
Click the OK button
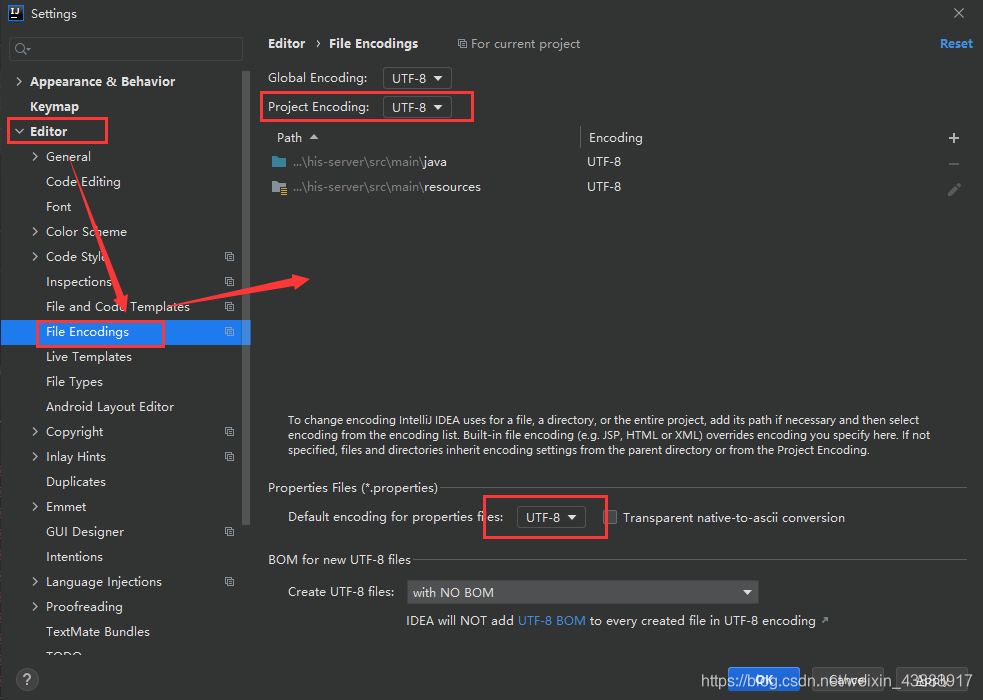coord(764,679)
